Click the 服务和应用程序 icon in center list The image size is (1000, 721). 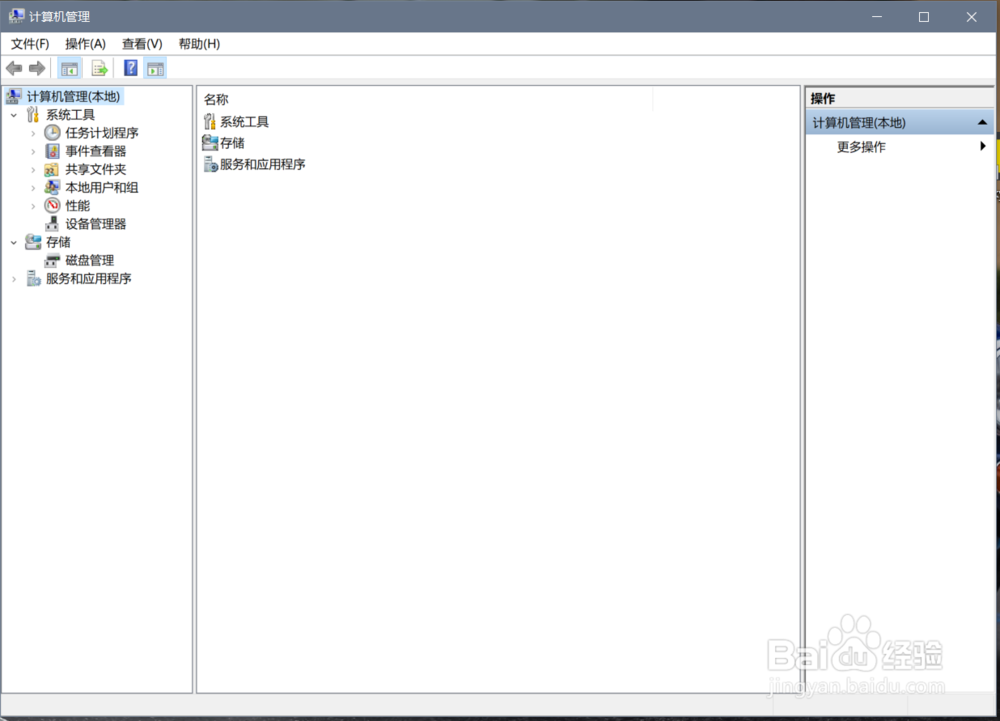point(210,164)
